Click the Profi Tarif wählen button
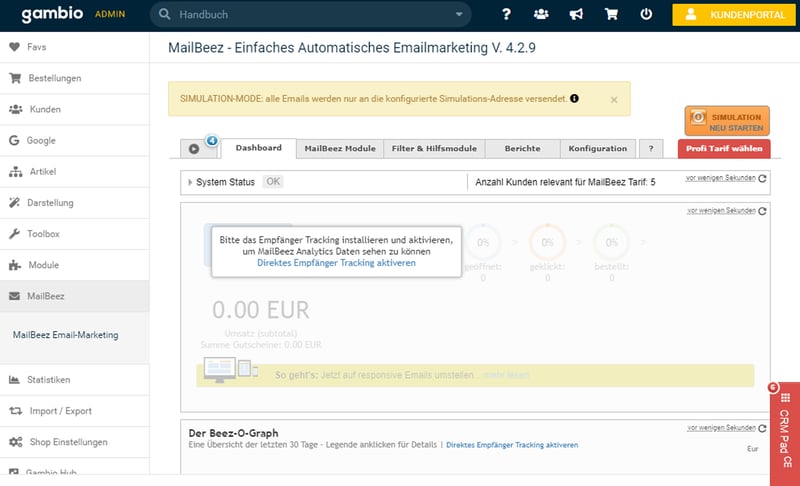 (x=723, y=149)
